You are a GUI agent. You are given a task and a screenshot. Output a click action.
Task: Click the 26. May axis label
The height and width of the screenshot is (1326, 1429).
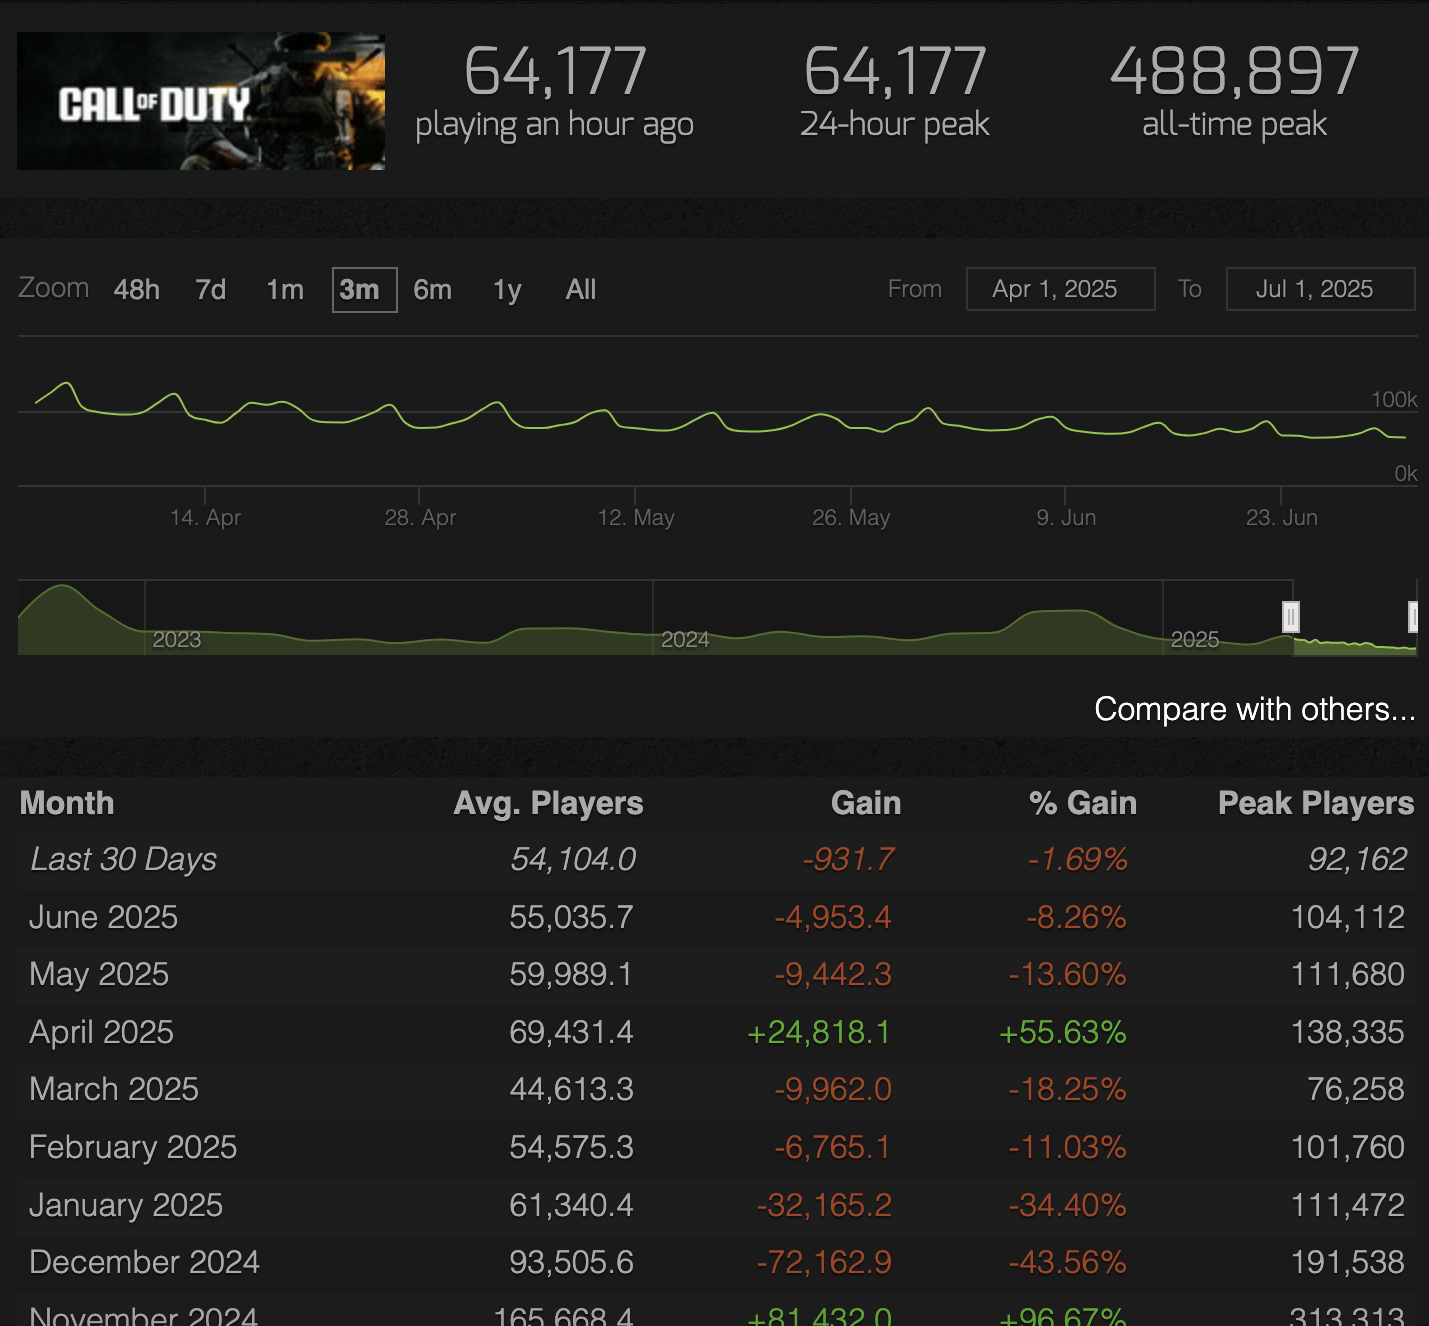(x=851, y=517)
